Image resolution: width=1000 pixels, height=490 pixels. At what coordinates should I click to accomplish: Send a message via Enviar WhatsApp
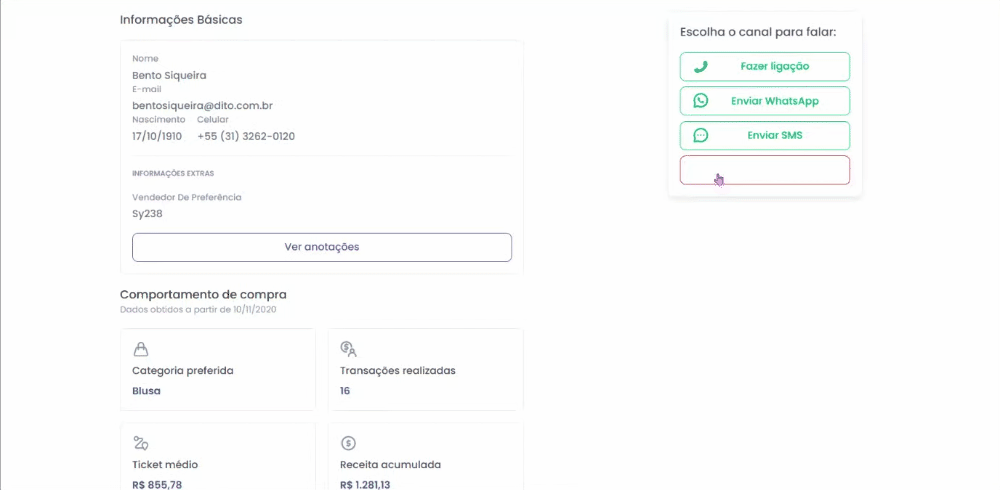click(x=765, y=101)
